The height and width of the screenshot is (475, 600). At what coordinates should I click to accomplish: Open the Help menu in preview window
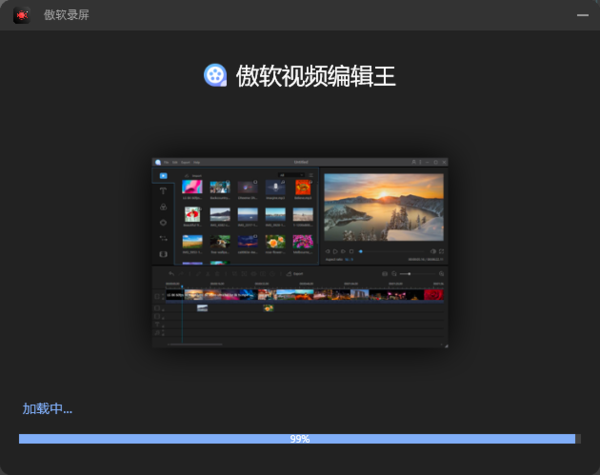point(197,162)
